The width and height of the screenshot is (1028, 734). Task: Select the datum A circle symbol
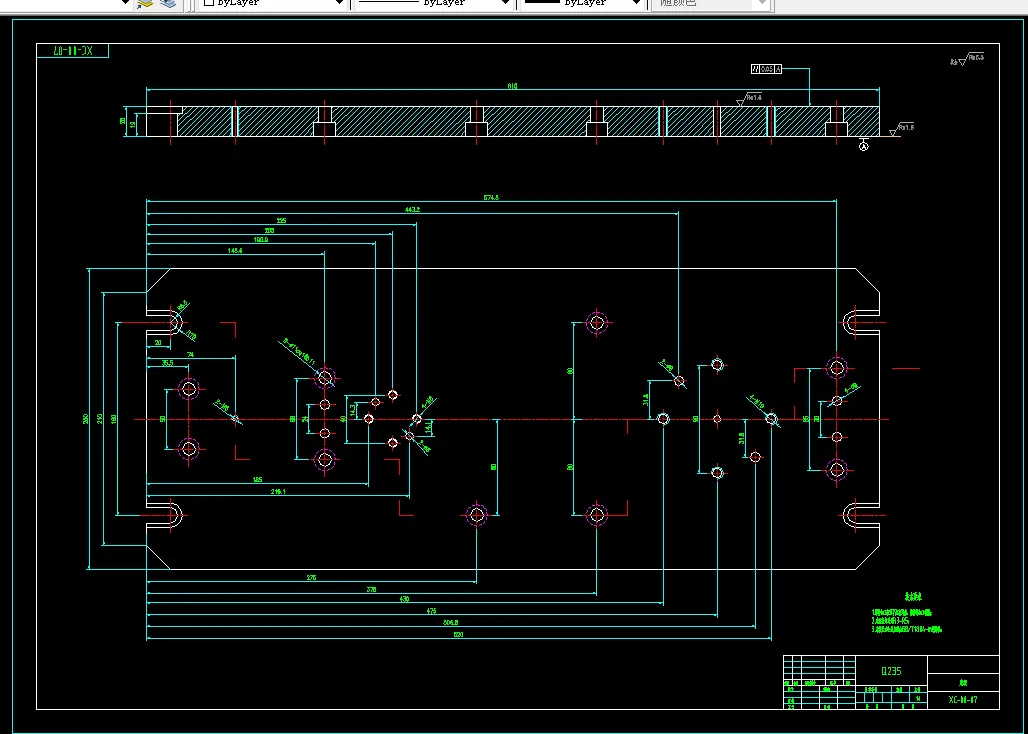point(864,146)
